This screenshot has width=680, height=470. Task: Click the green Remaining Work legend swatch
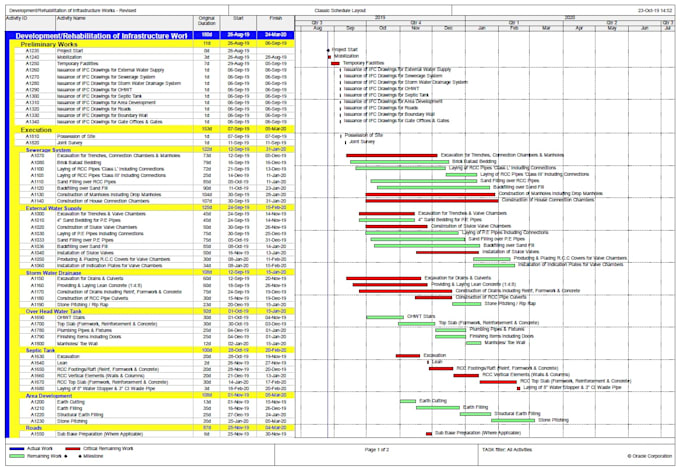click(x=17, y=456)
